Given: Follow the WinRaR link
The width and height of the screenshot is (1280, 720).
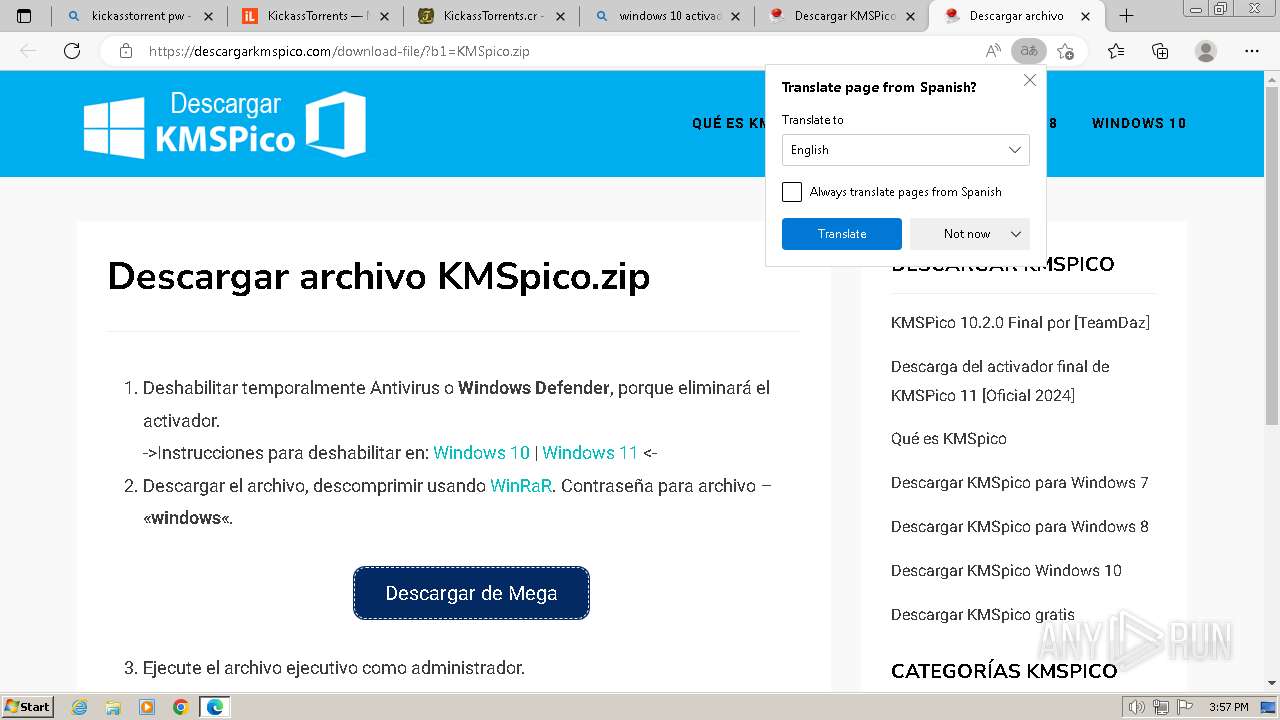Looking at the screenshot, I should point(521,486).
